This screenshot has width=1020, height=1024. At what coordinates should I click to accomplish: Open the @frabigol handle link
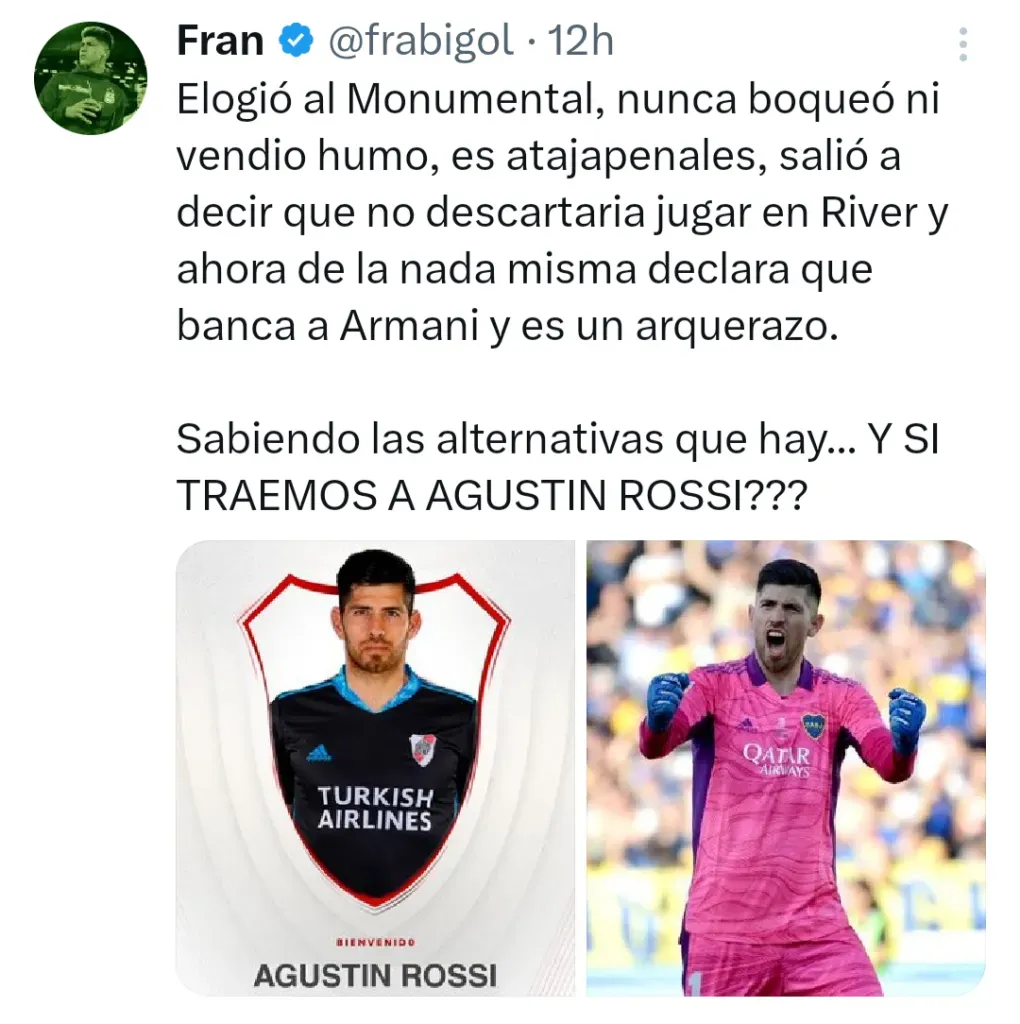421,41
